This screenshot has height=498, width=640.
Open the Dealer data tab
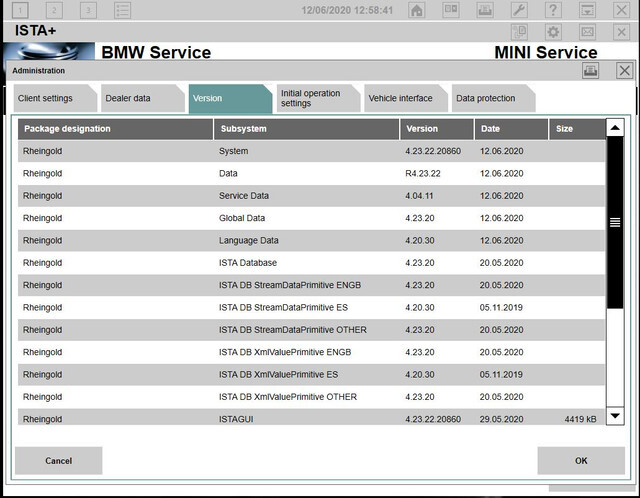[143, 98]
